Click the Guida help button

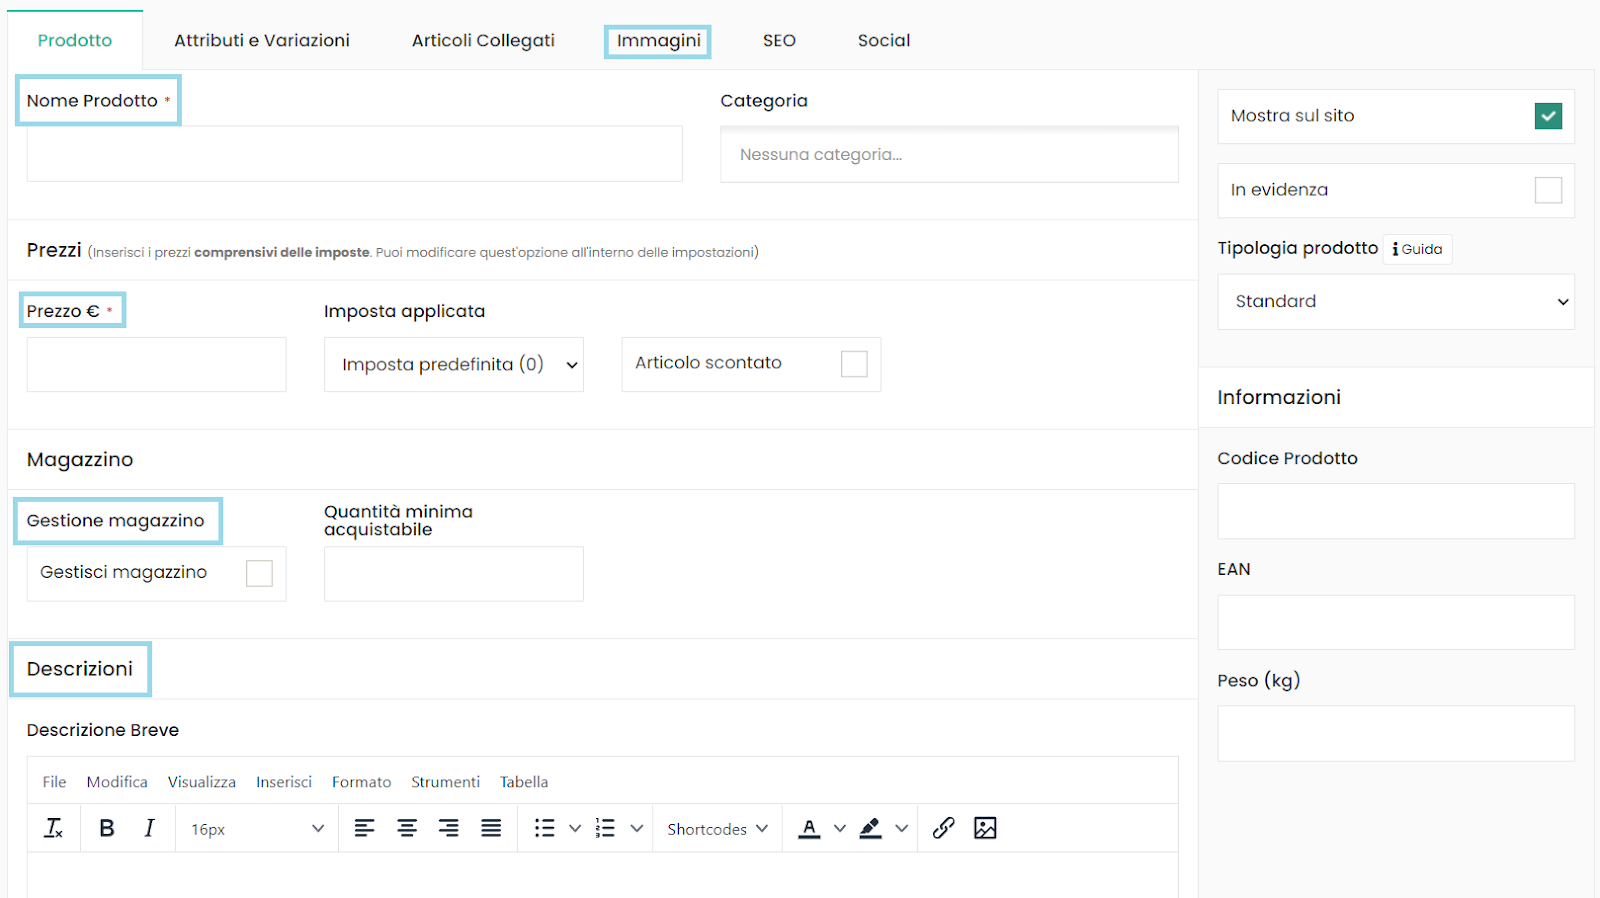[x=1417, y=249]
